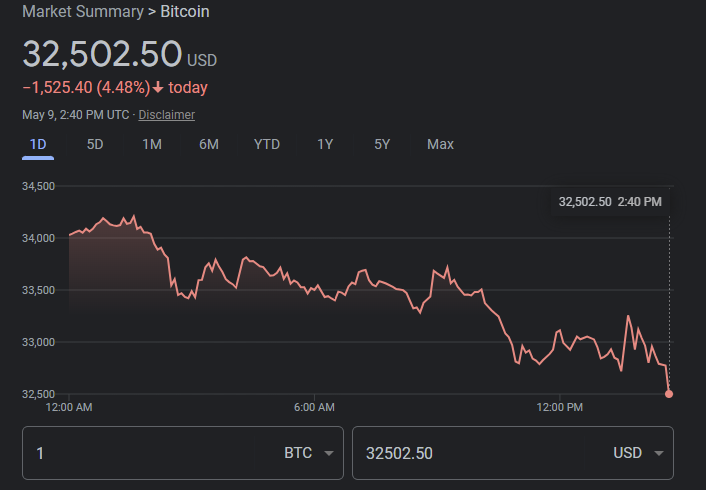Click the Bitcoin breadcrumb title
706x490 pixels.
(x=185, y=11)
